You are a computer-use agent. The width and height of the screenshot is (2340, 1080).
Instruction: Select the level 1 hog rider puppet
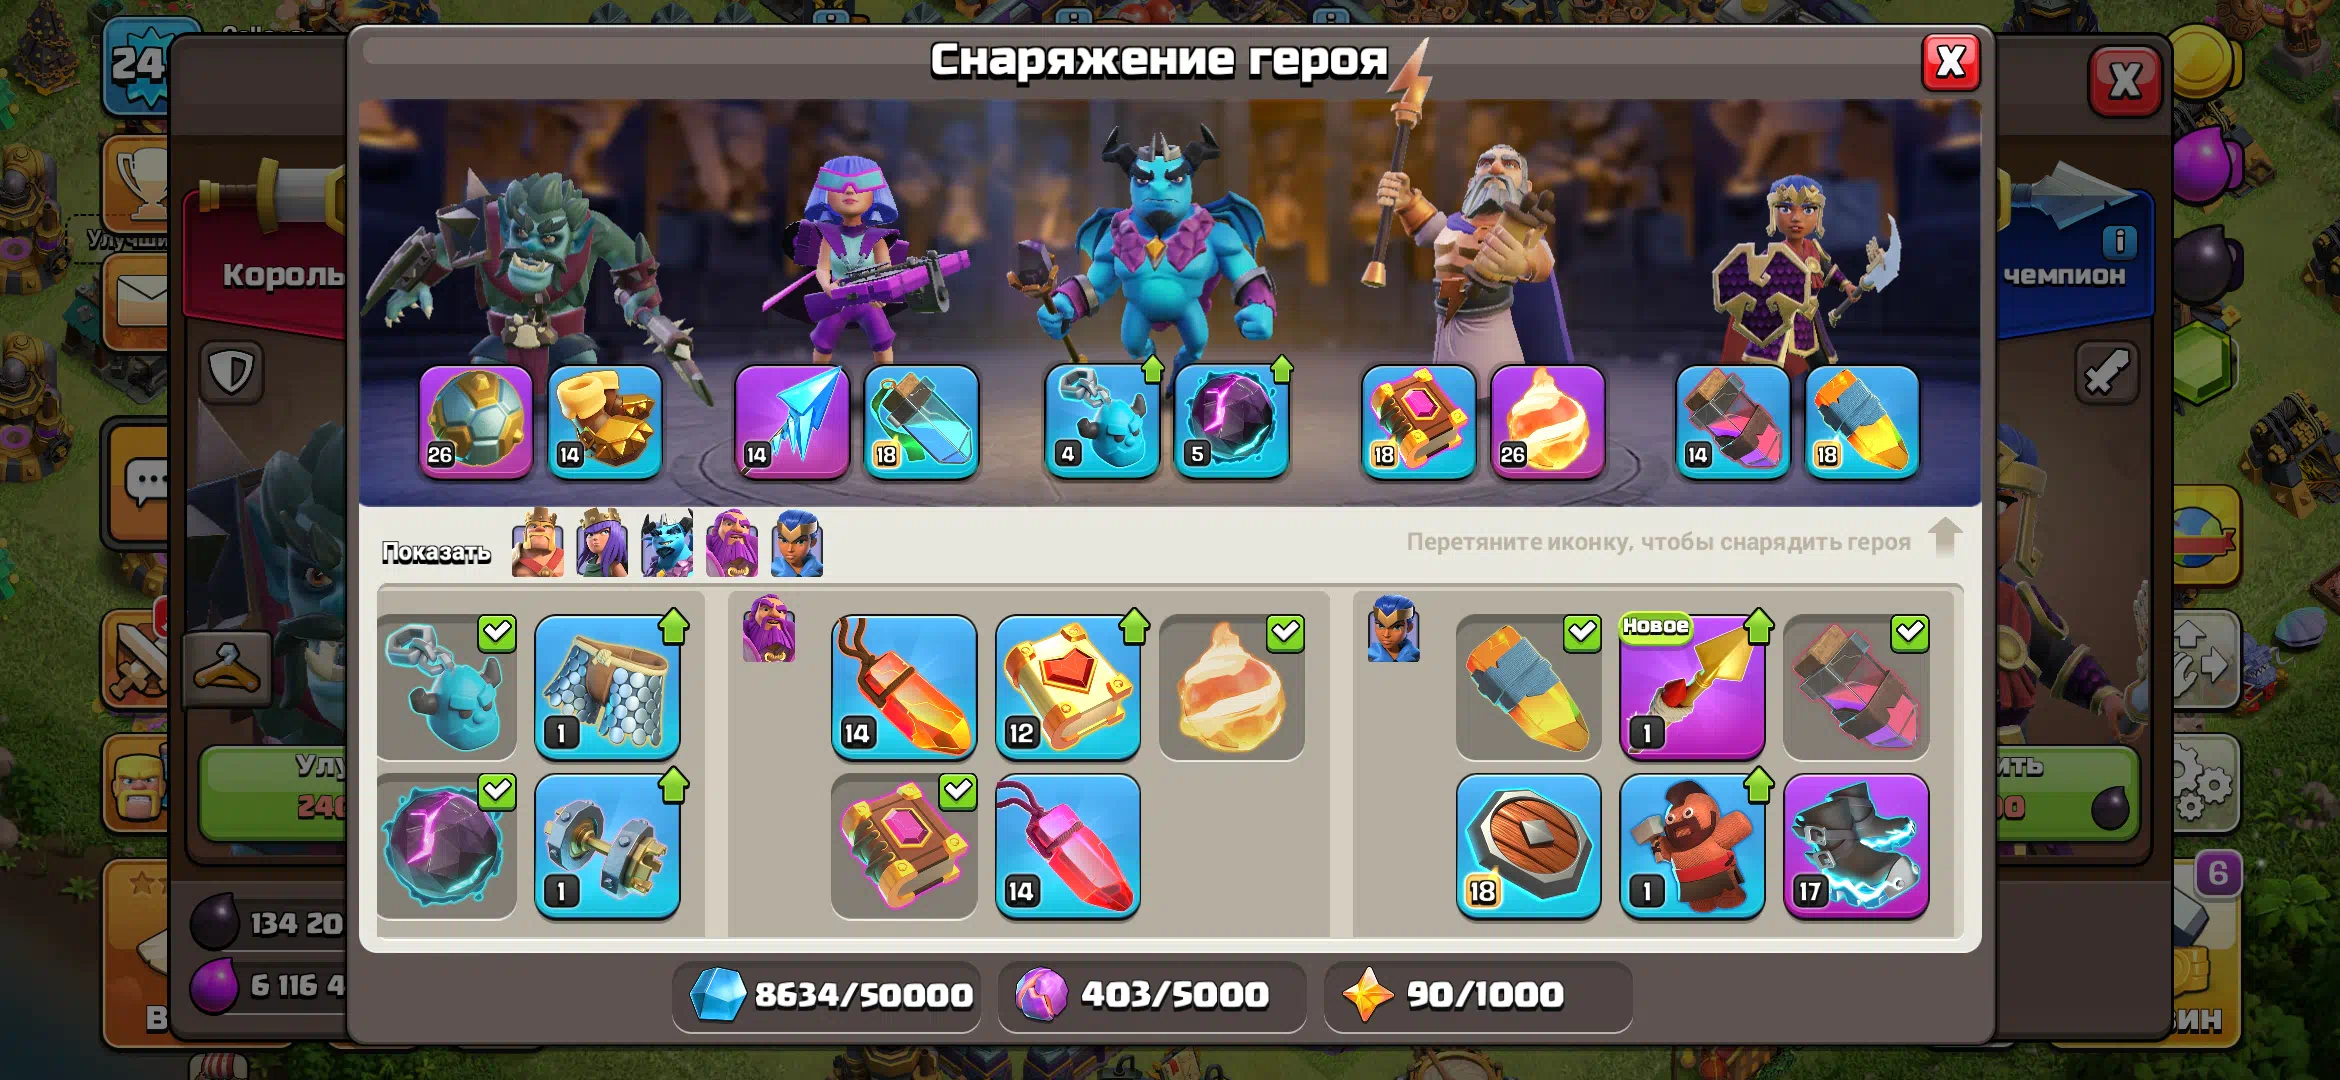click(x=1692, y=846)
